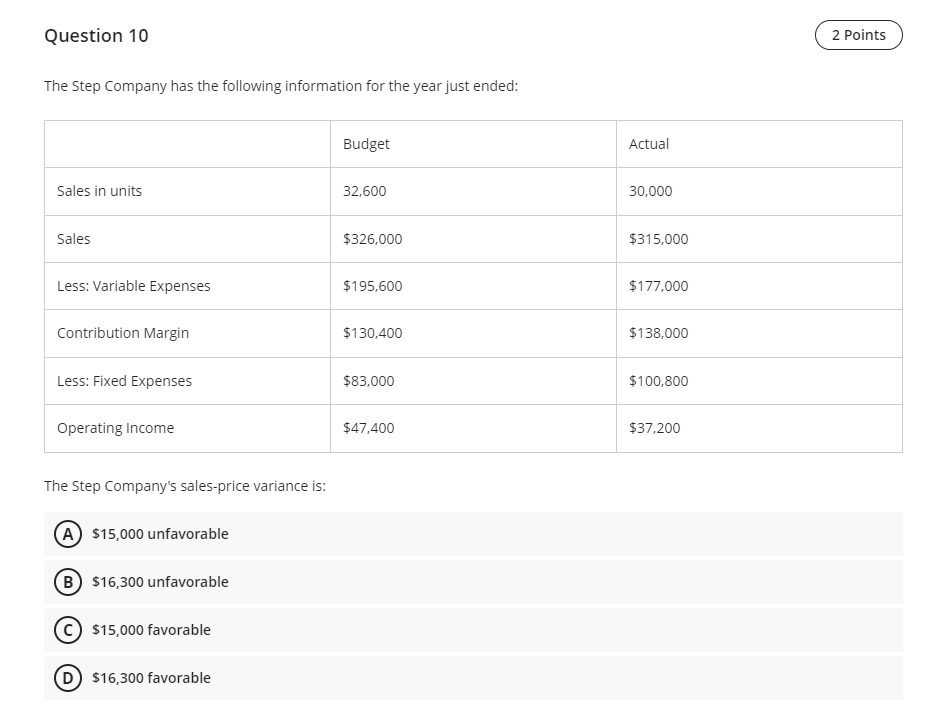Click actual variable expenses $177,000
Viewport: 926px width, 718px height.
pyautogui.click(x=658, y=286)
